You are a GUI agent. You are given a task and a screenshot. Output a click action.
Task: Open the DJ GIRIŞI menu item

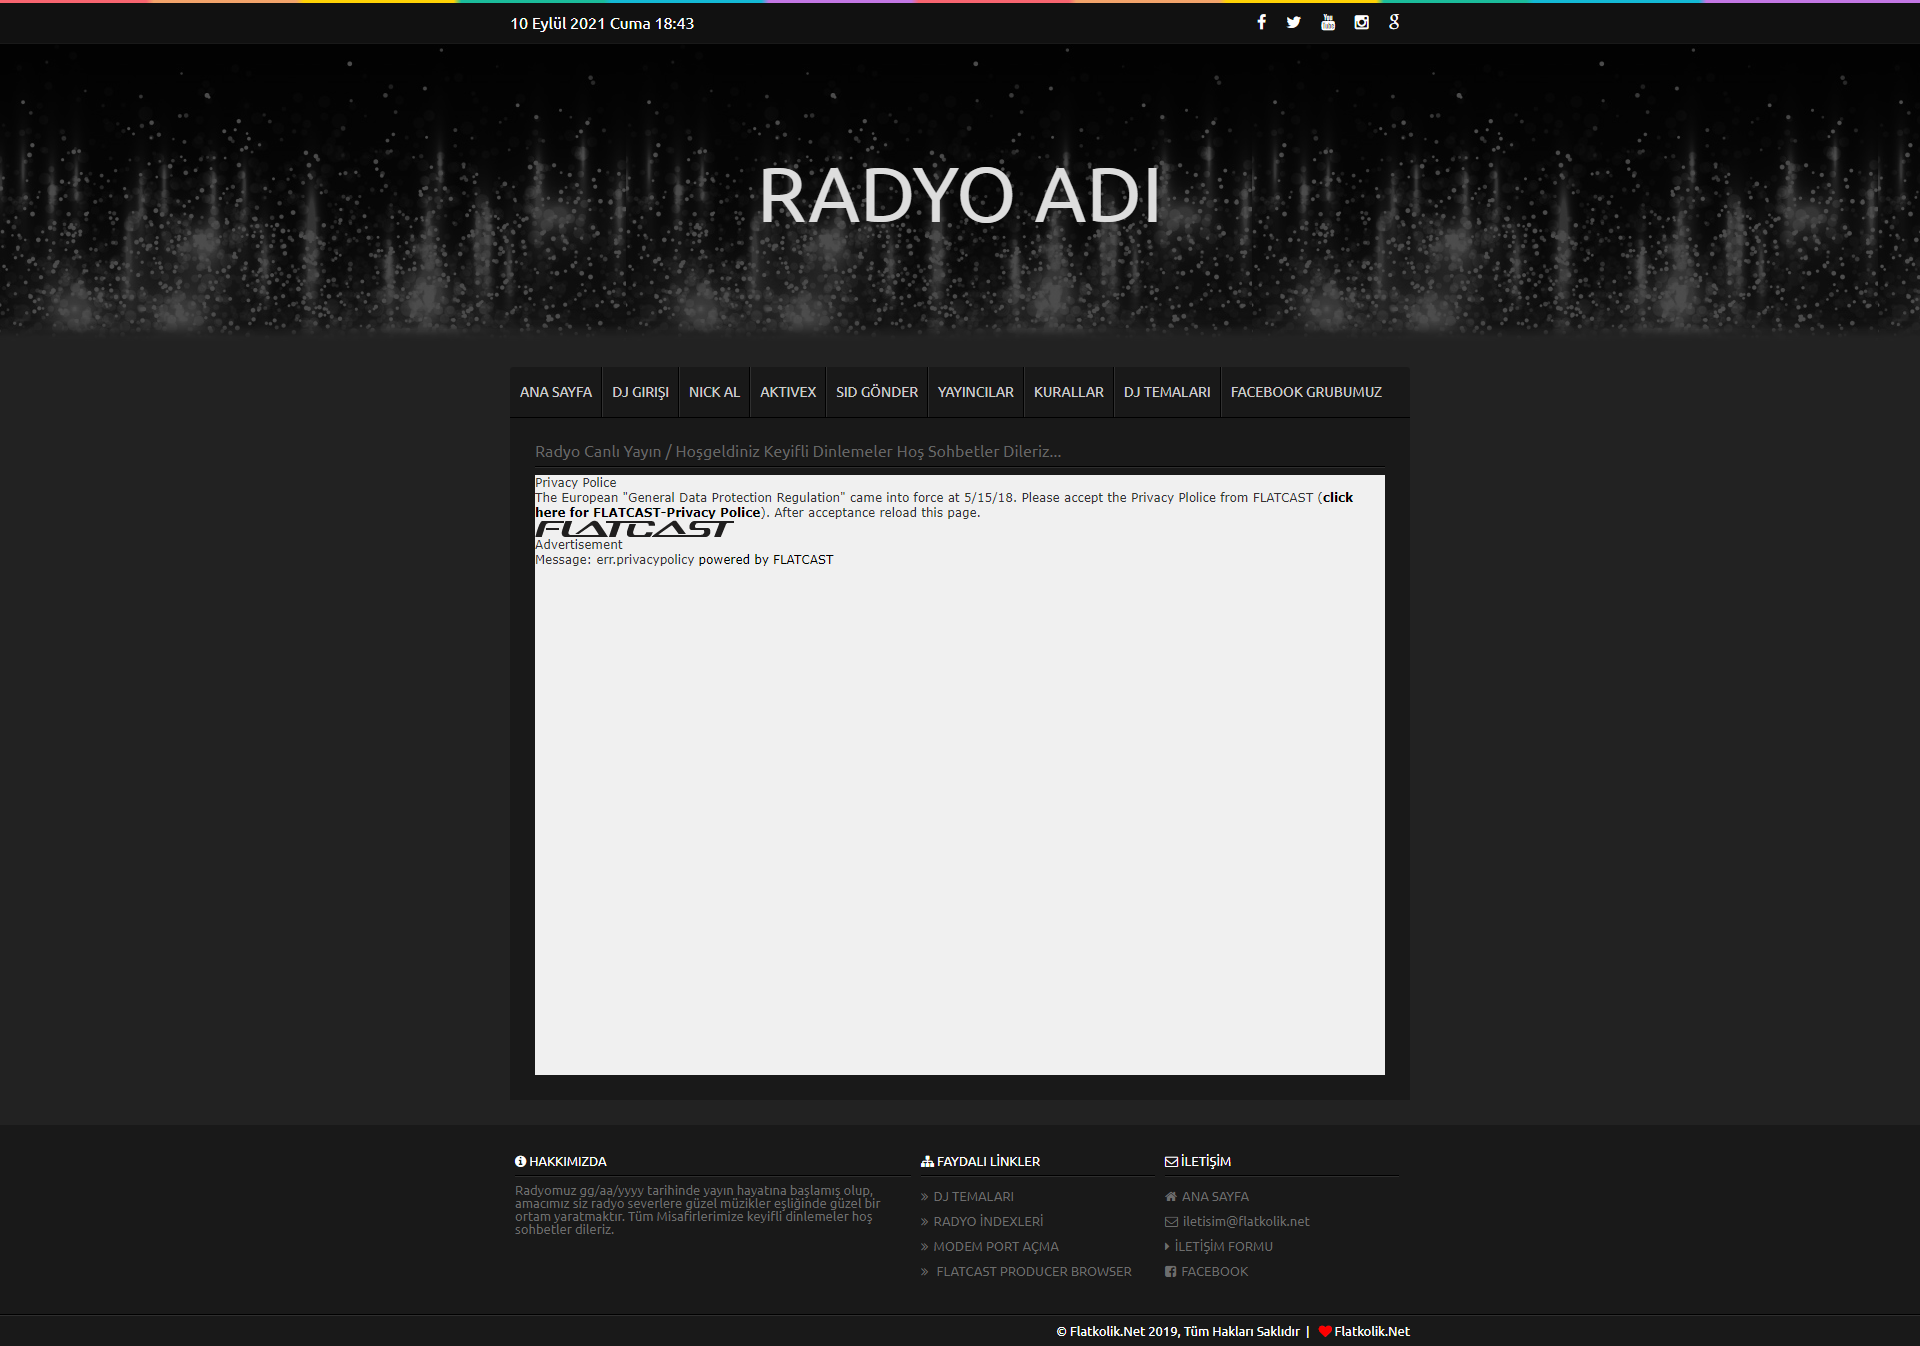[x=640, y=392]
